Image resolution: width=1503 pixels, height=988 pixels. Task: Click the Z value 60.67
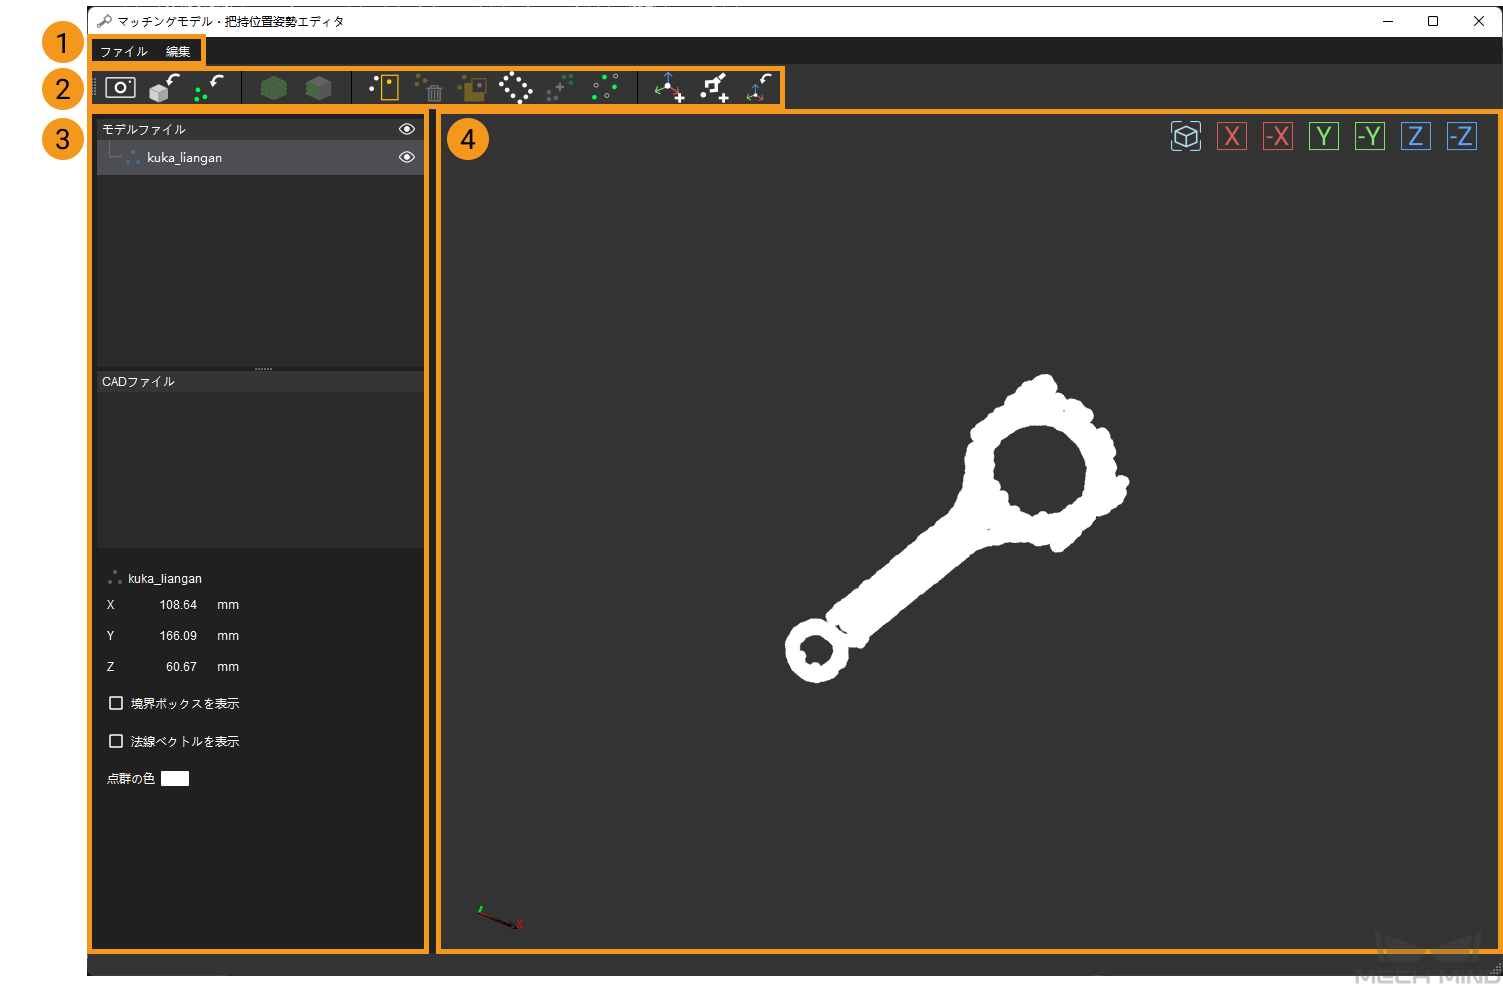tap(181, 667)
